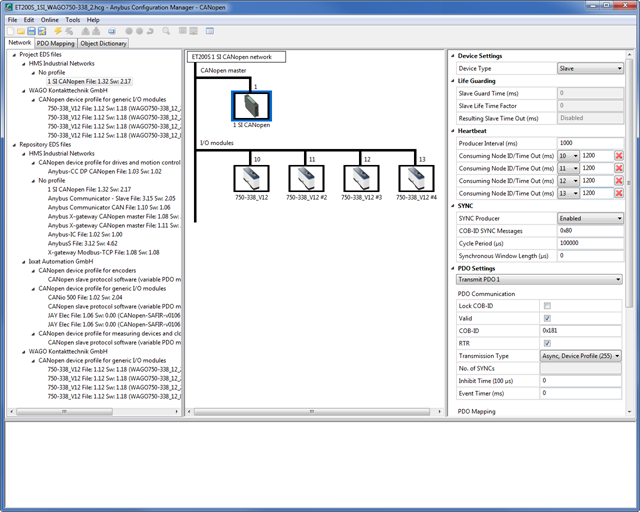Collapse the SYNC section
640x512 pixels.
coord(453,206)
